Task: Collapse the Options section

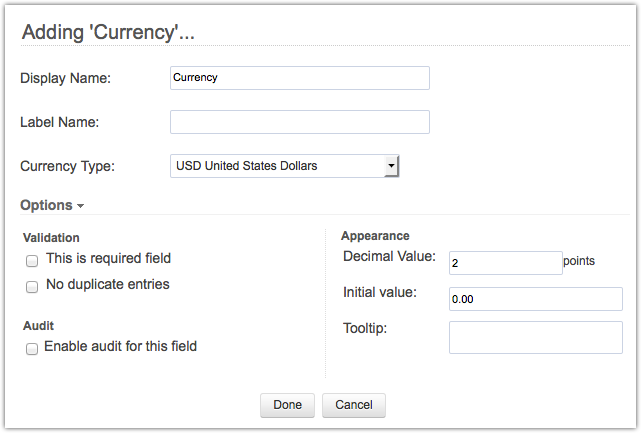Action: [52, 205]
